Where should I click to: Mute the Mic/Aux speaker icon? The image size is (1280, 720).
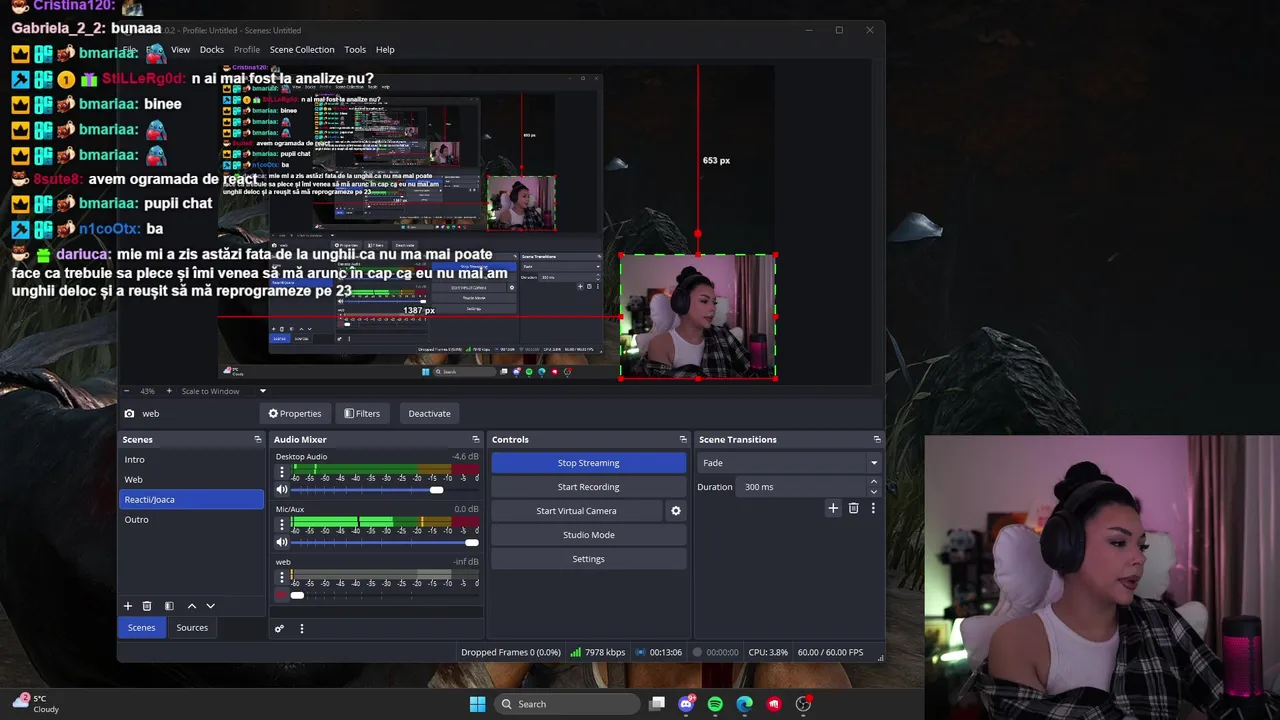[x=282, y=542]
